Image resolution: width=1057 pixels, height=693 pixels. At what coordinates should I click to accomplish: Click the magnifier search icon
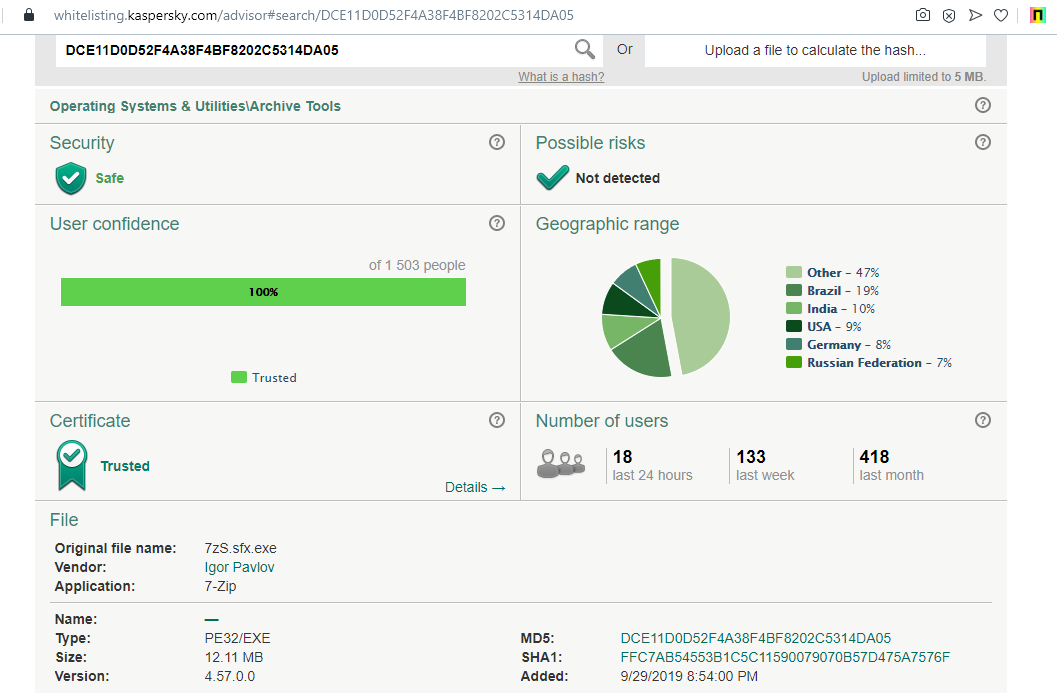(x=584, y=49)
